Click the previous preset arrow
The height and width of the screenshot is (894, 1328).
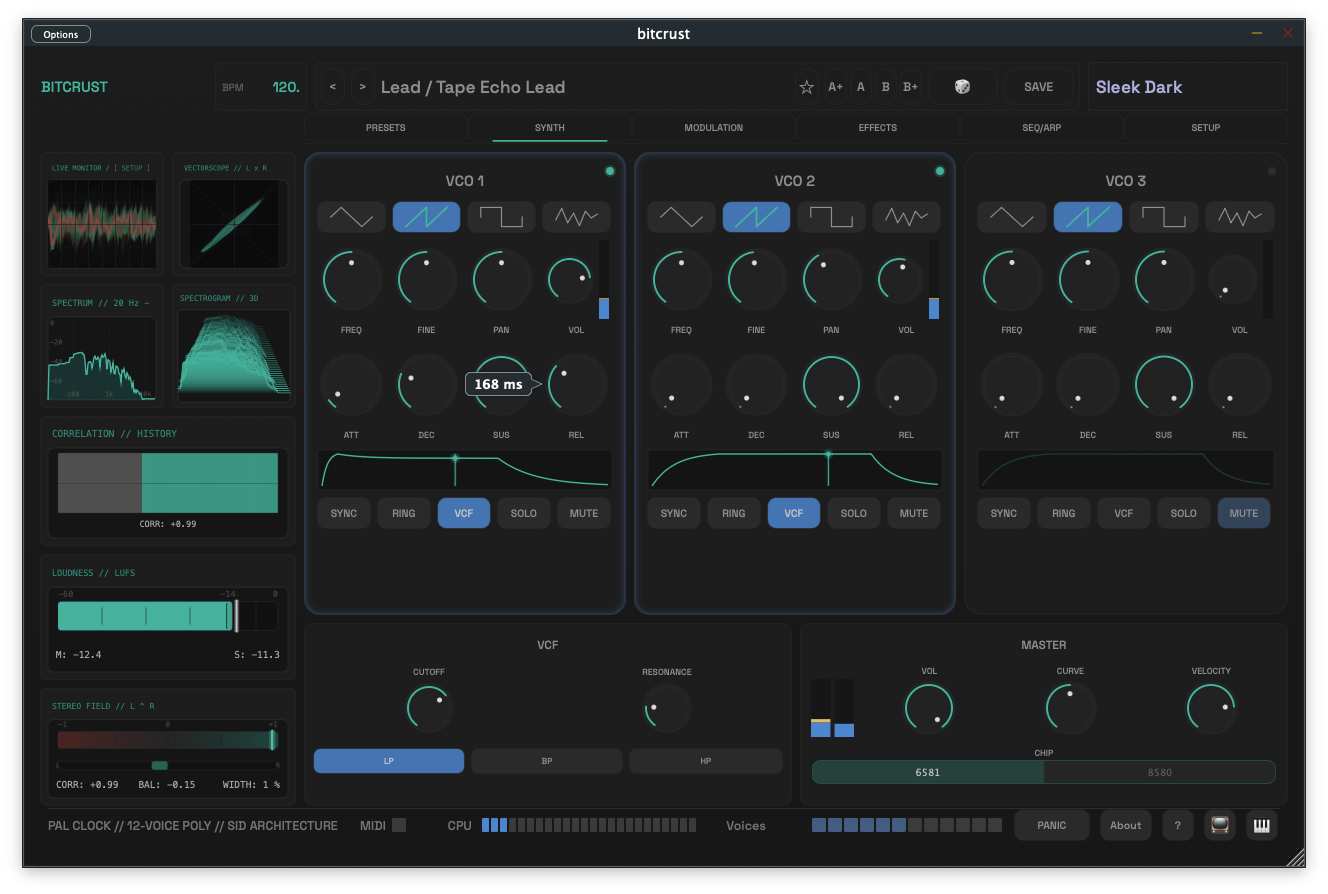pyautogui.click(x=333, y=87)
